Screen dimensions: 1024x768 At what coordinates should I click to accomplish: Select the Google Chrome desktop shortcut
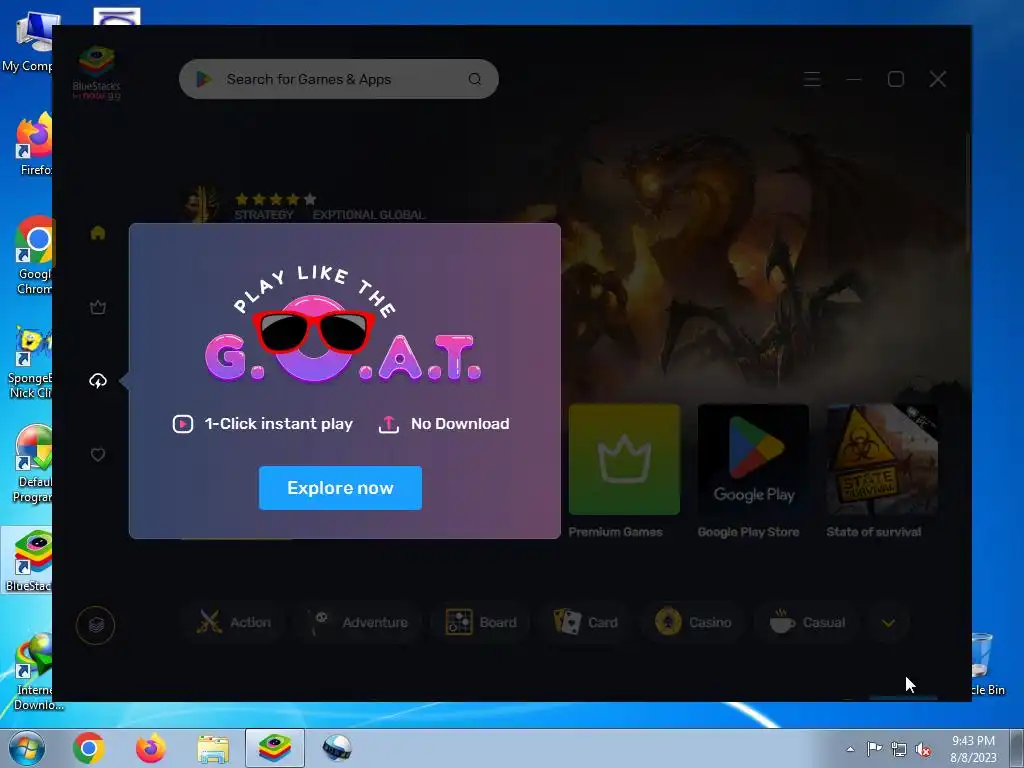(34, 255)
